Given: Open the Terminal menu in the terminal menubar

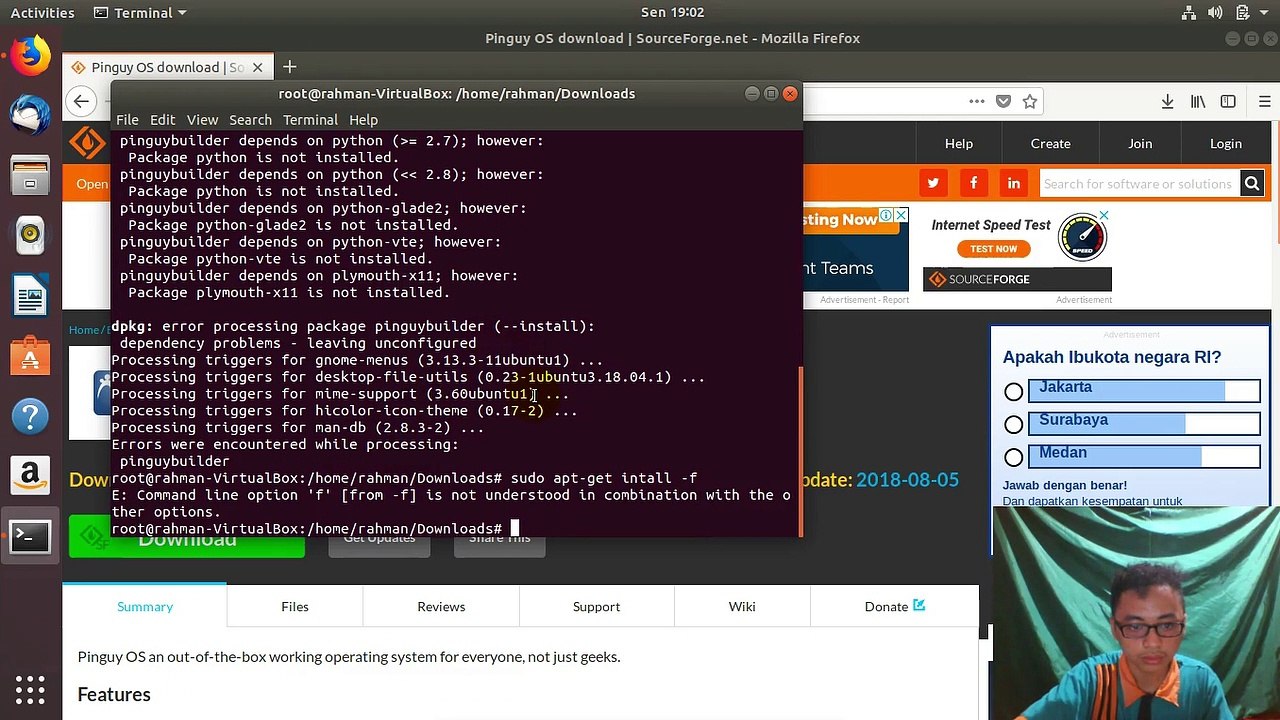Looking at the screenshot, I should pyautogui.click(x=310, y=120).
